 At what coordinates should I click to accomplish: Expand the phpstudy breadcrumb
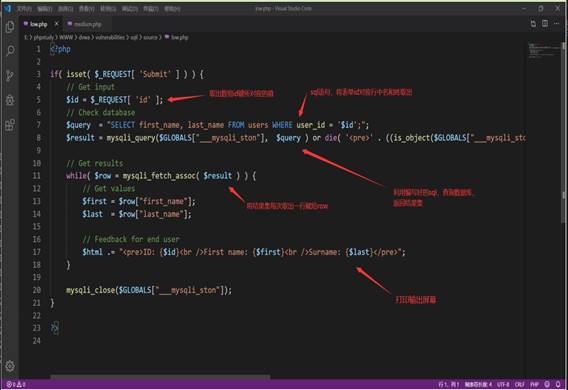click(43, 37)
